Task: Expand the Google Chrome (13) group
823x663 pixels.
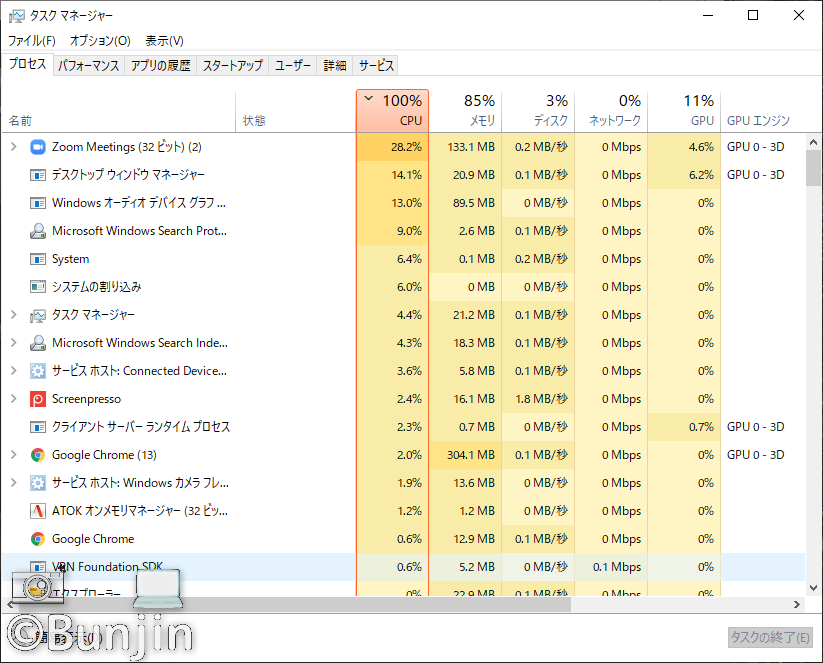Action: (x=14, y=455)
